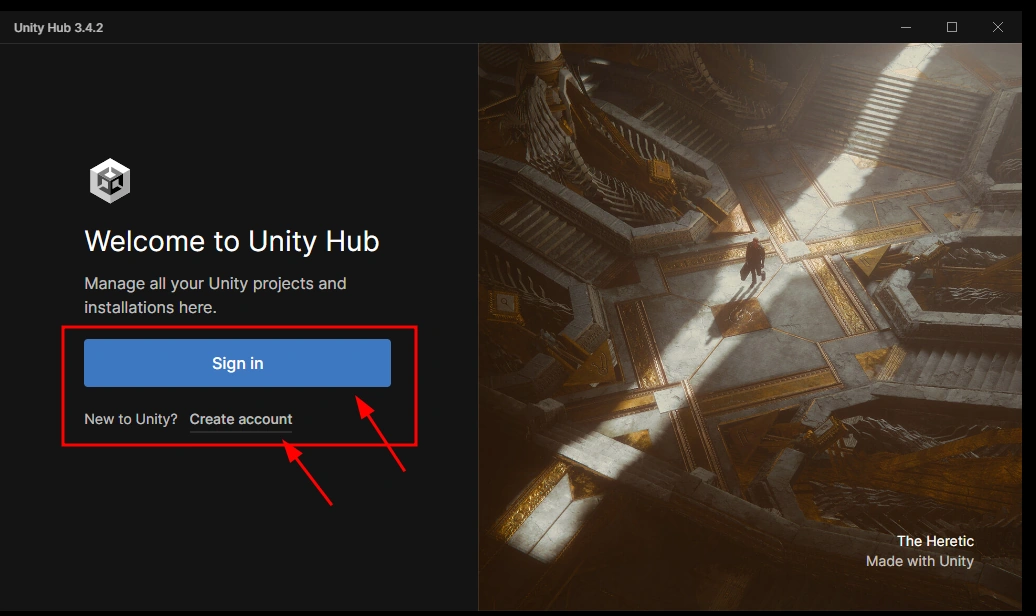Image resolution: width=1036 pixels, height=616 pixels.
Task: Click the Unity Hub 3.4.2 title text
Action: pyautogui.click(x=58, y=28)
